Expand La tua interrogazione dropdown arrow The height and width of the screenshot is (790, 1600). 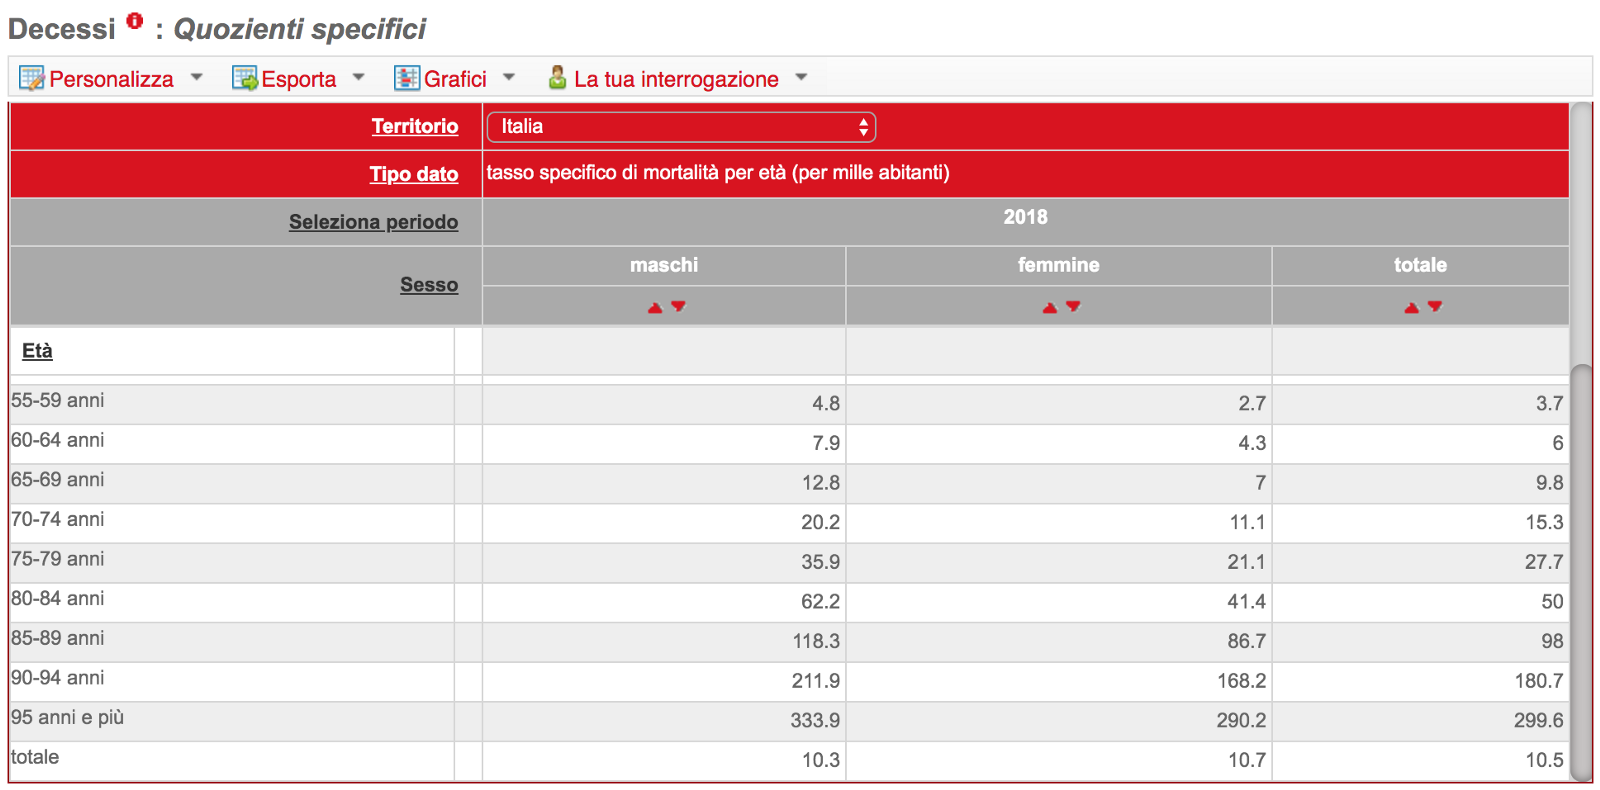click(x=801, y=77)
